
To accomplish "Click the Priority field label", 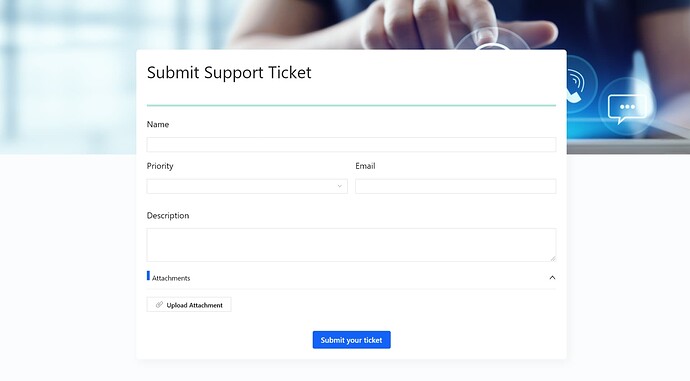I will (x=160, y=166).
